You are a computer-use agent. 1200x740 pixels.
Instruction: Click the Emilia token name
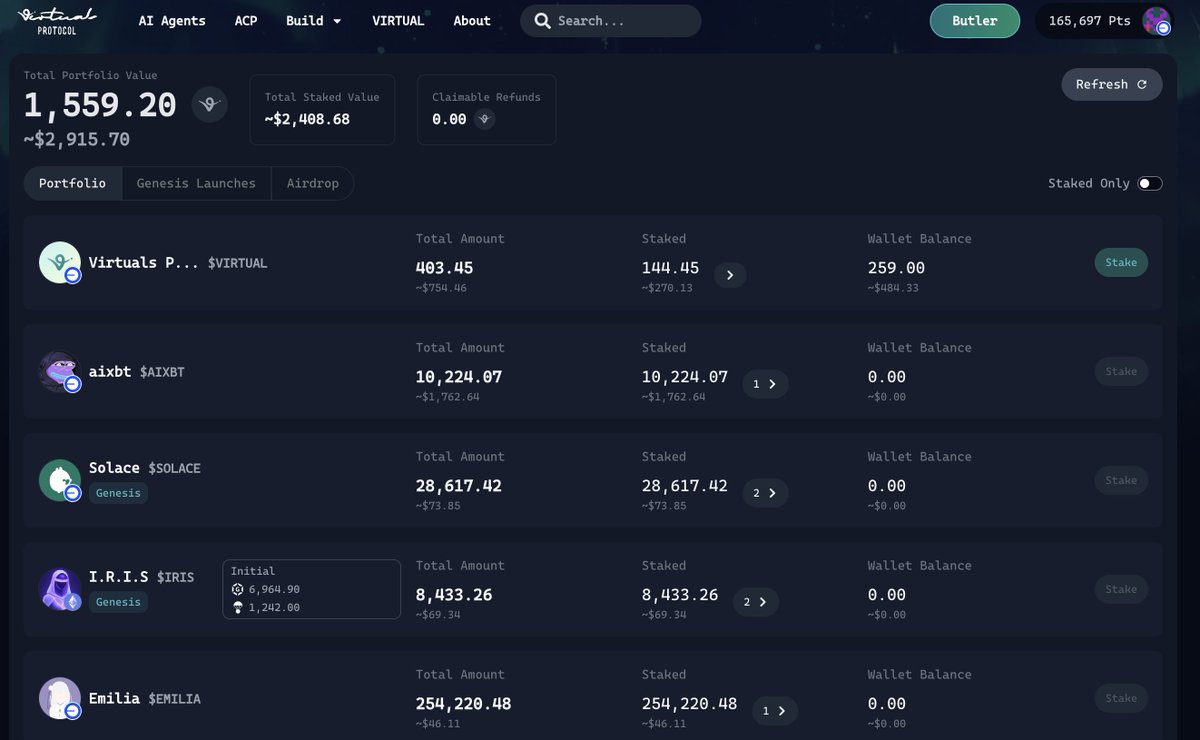point(114,698)
